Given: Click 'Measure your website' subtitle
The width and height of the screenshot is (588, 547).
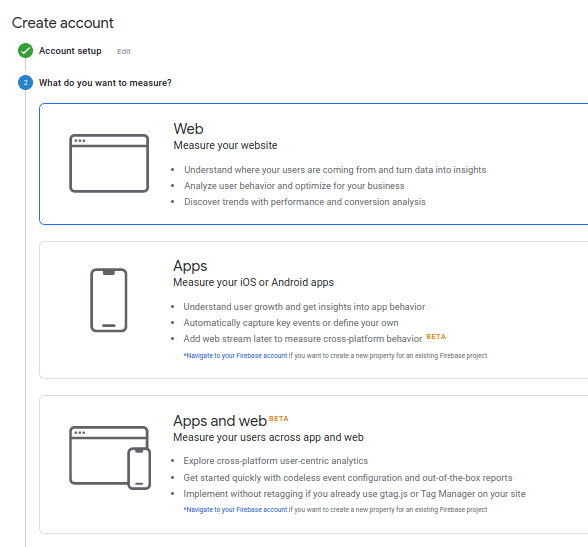Looking at the screenshot, I should coord(225,145).
